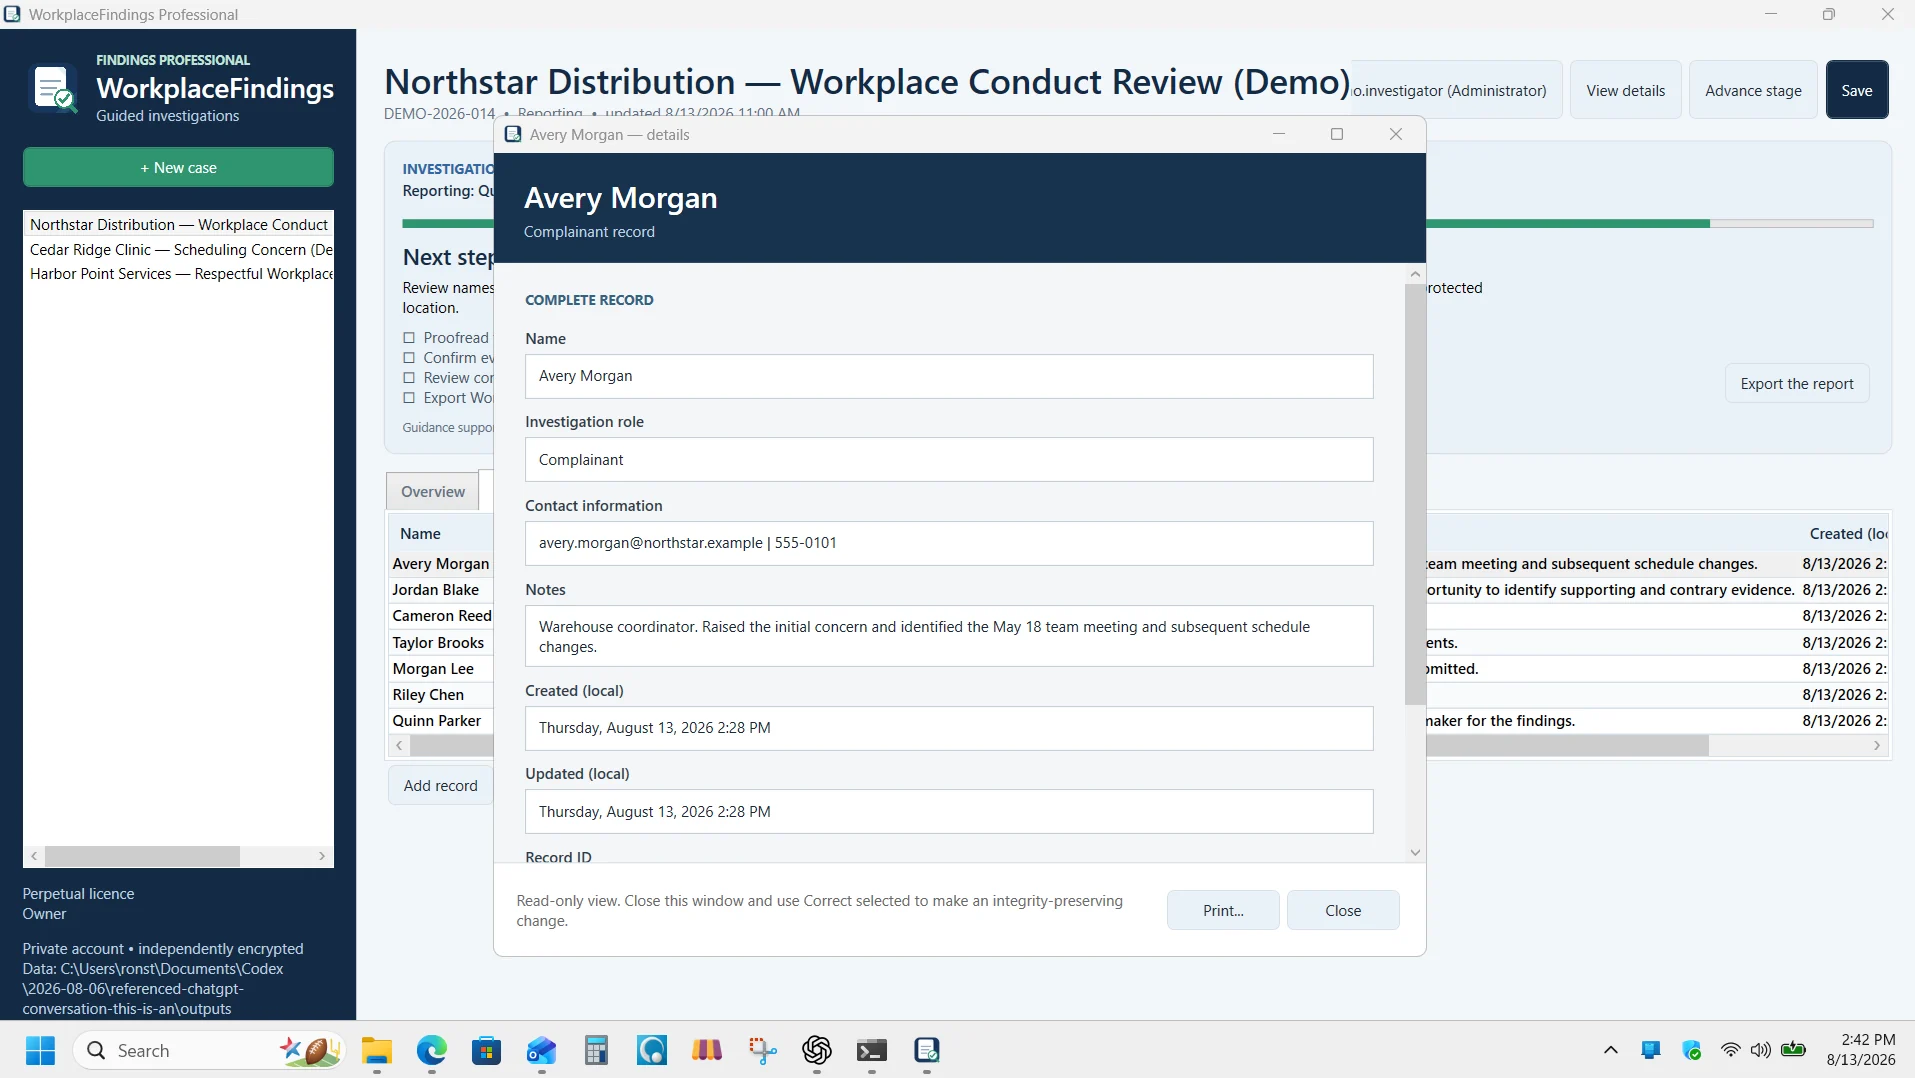Click the dialog scrollbar down arrow
Viewport: 1915px width, 1078px height.
click(x=1415, y=853)
